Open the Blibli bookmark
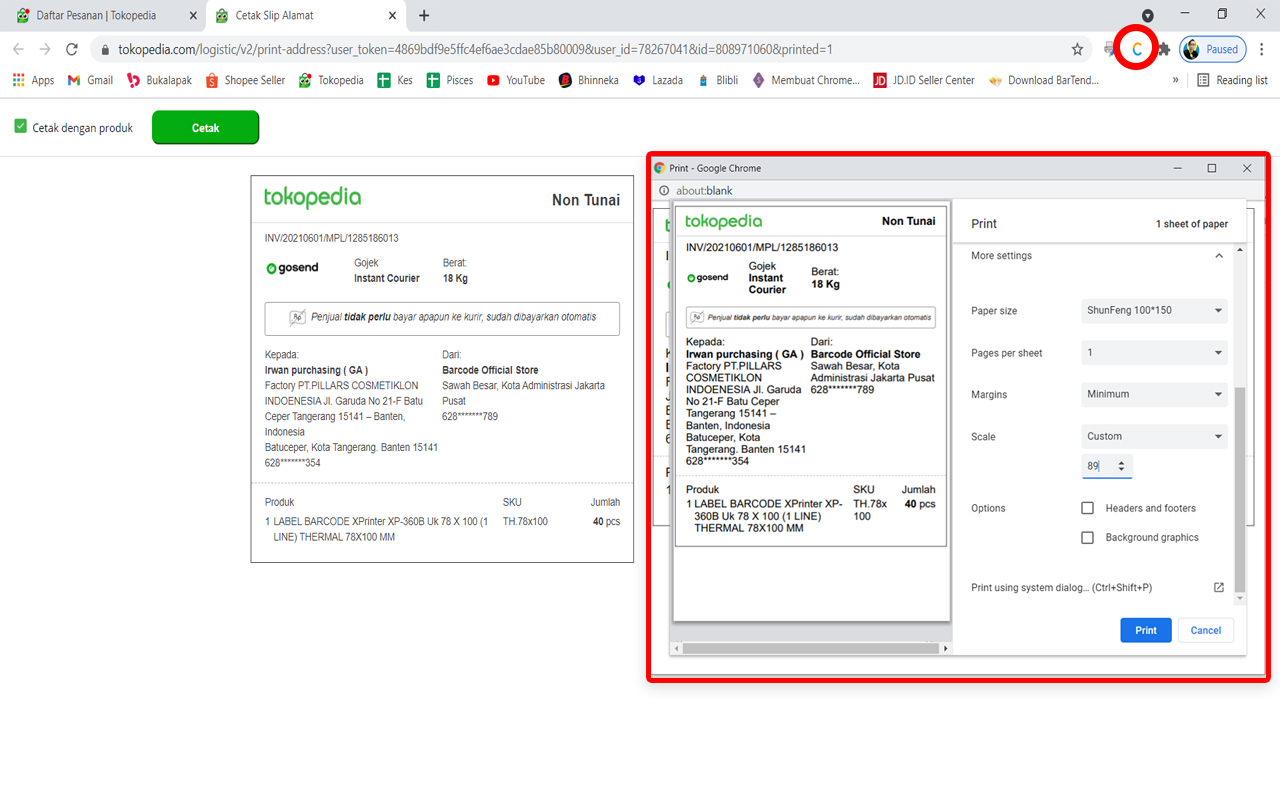The width and height of the screenshot is (1280, 800). pos(718,80)
